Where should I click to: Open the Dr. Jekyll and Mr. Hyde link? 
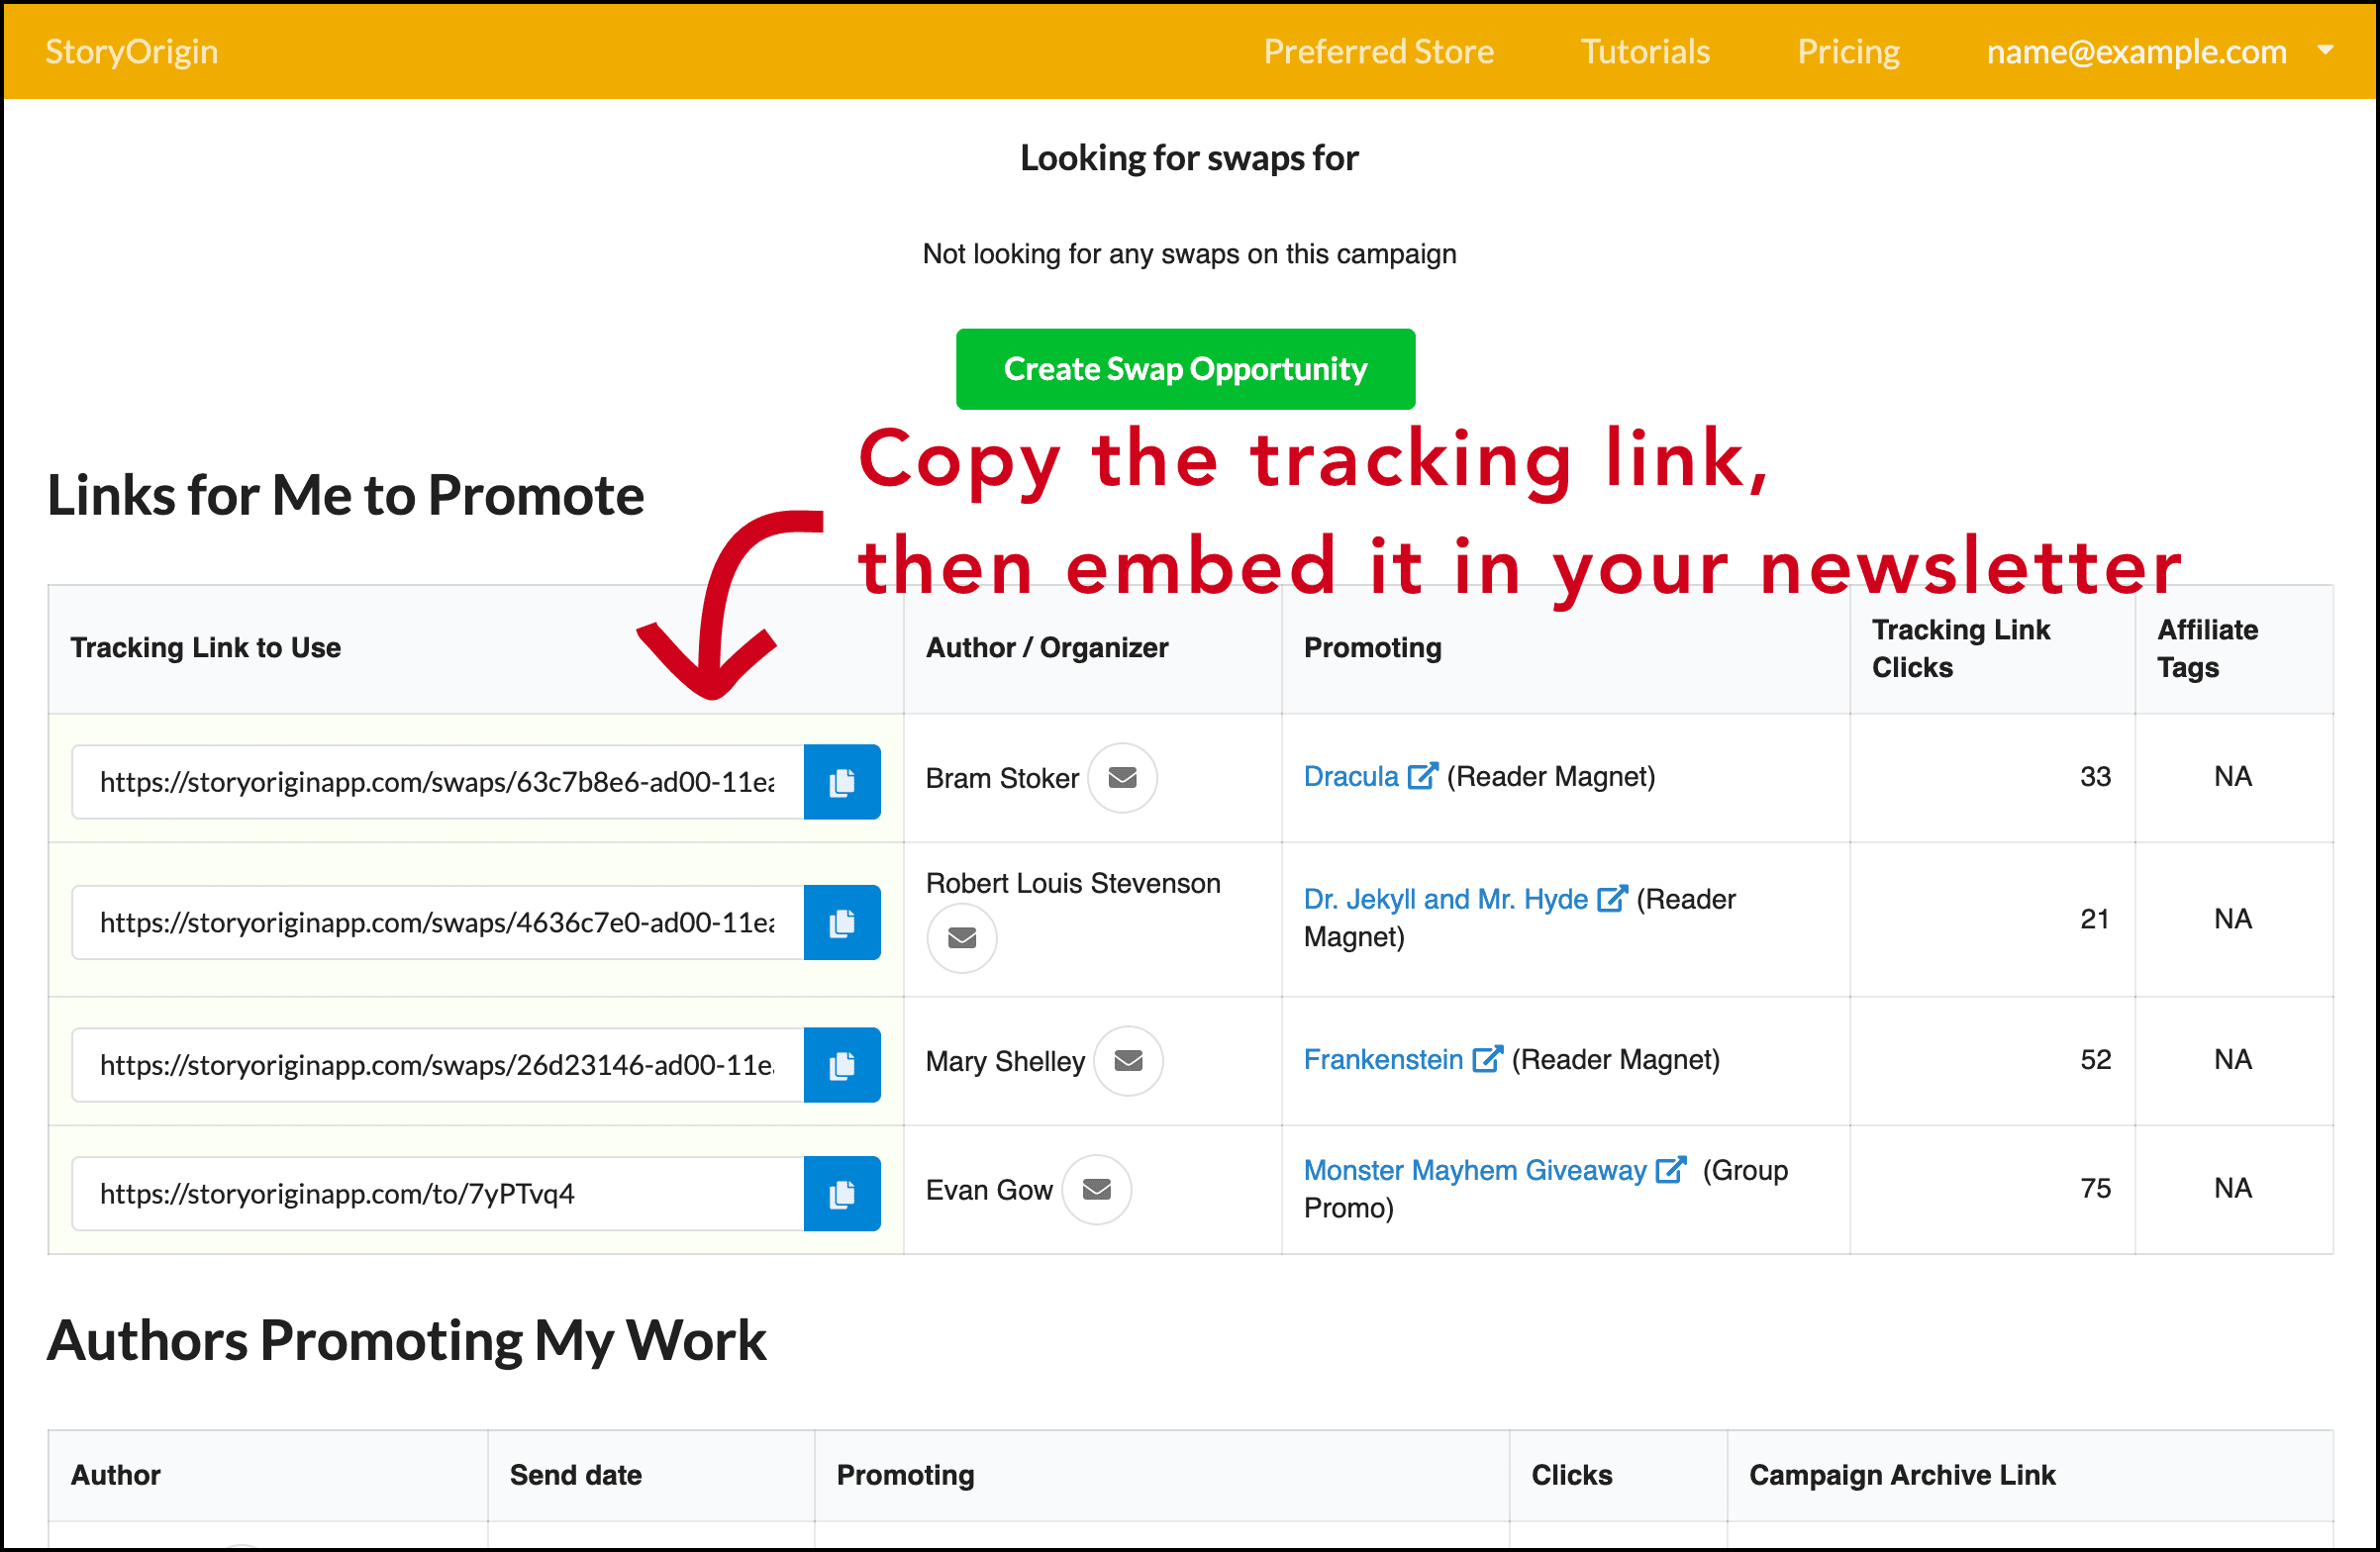tap(1444, 898)
